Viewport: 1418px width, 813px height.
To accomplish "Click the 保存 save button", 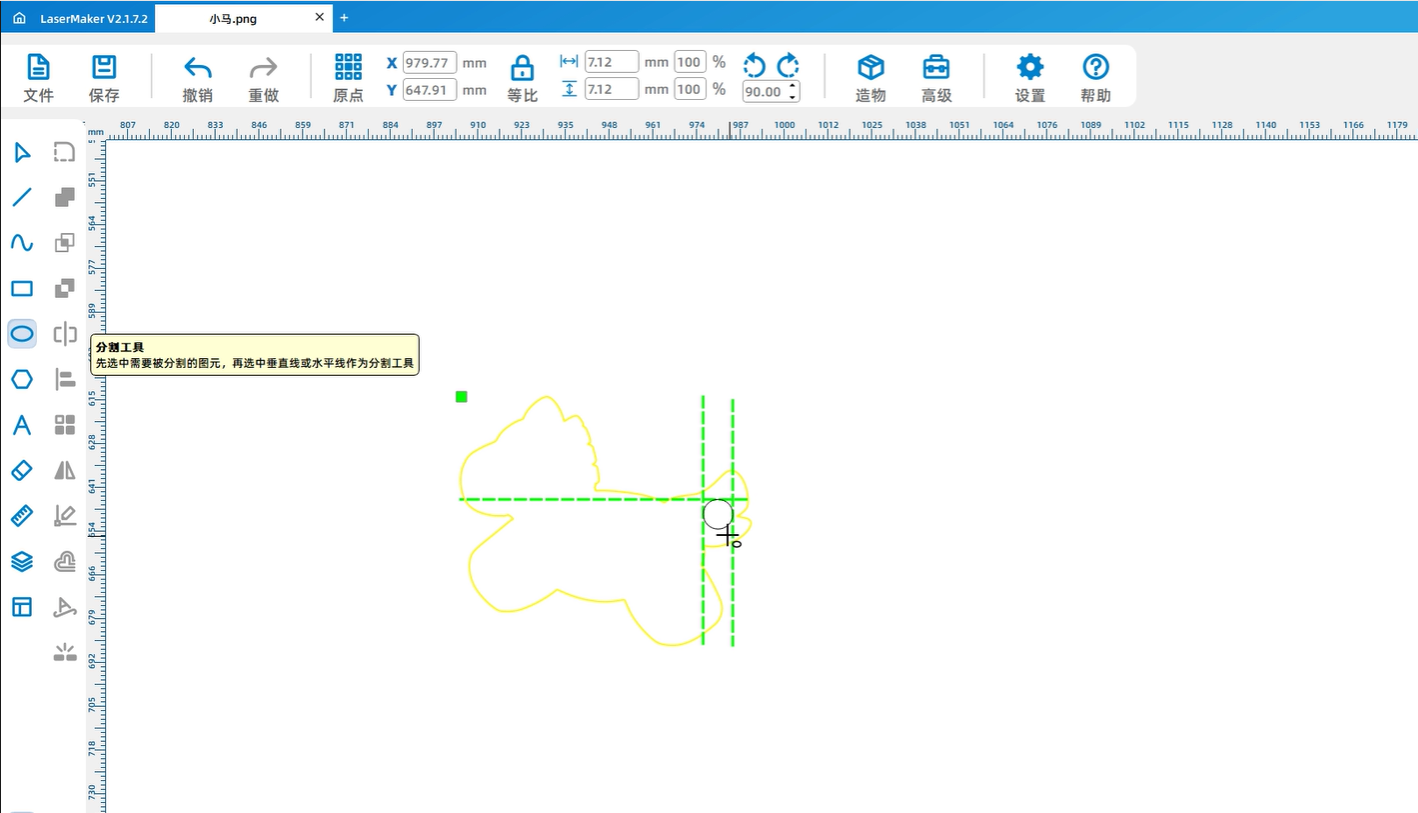I will [104, 78].
